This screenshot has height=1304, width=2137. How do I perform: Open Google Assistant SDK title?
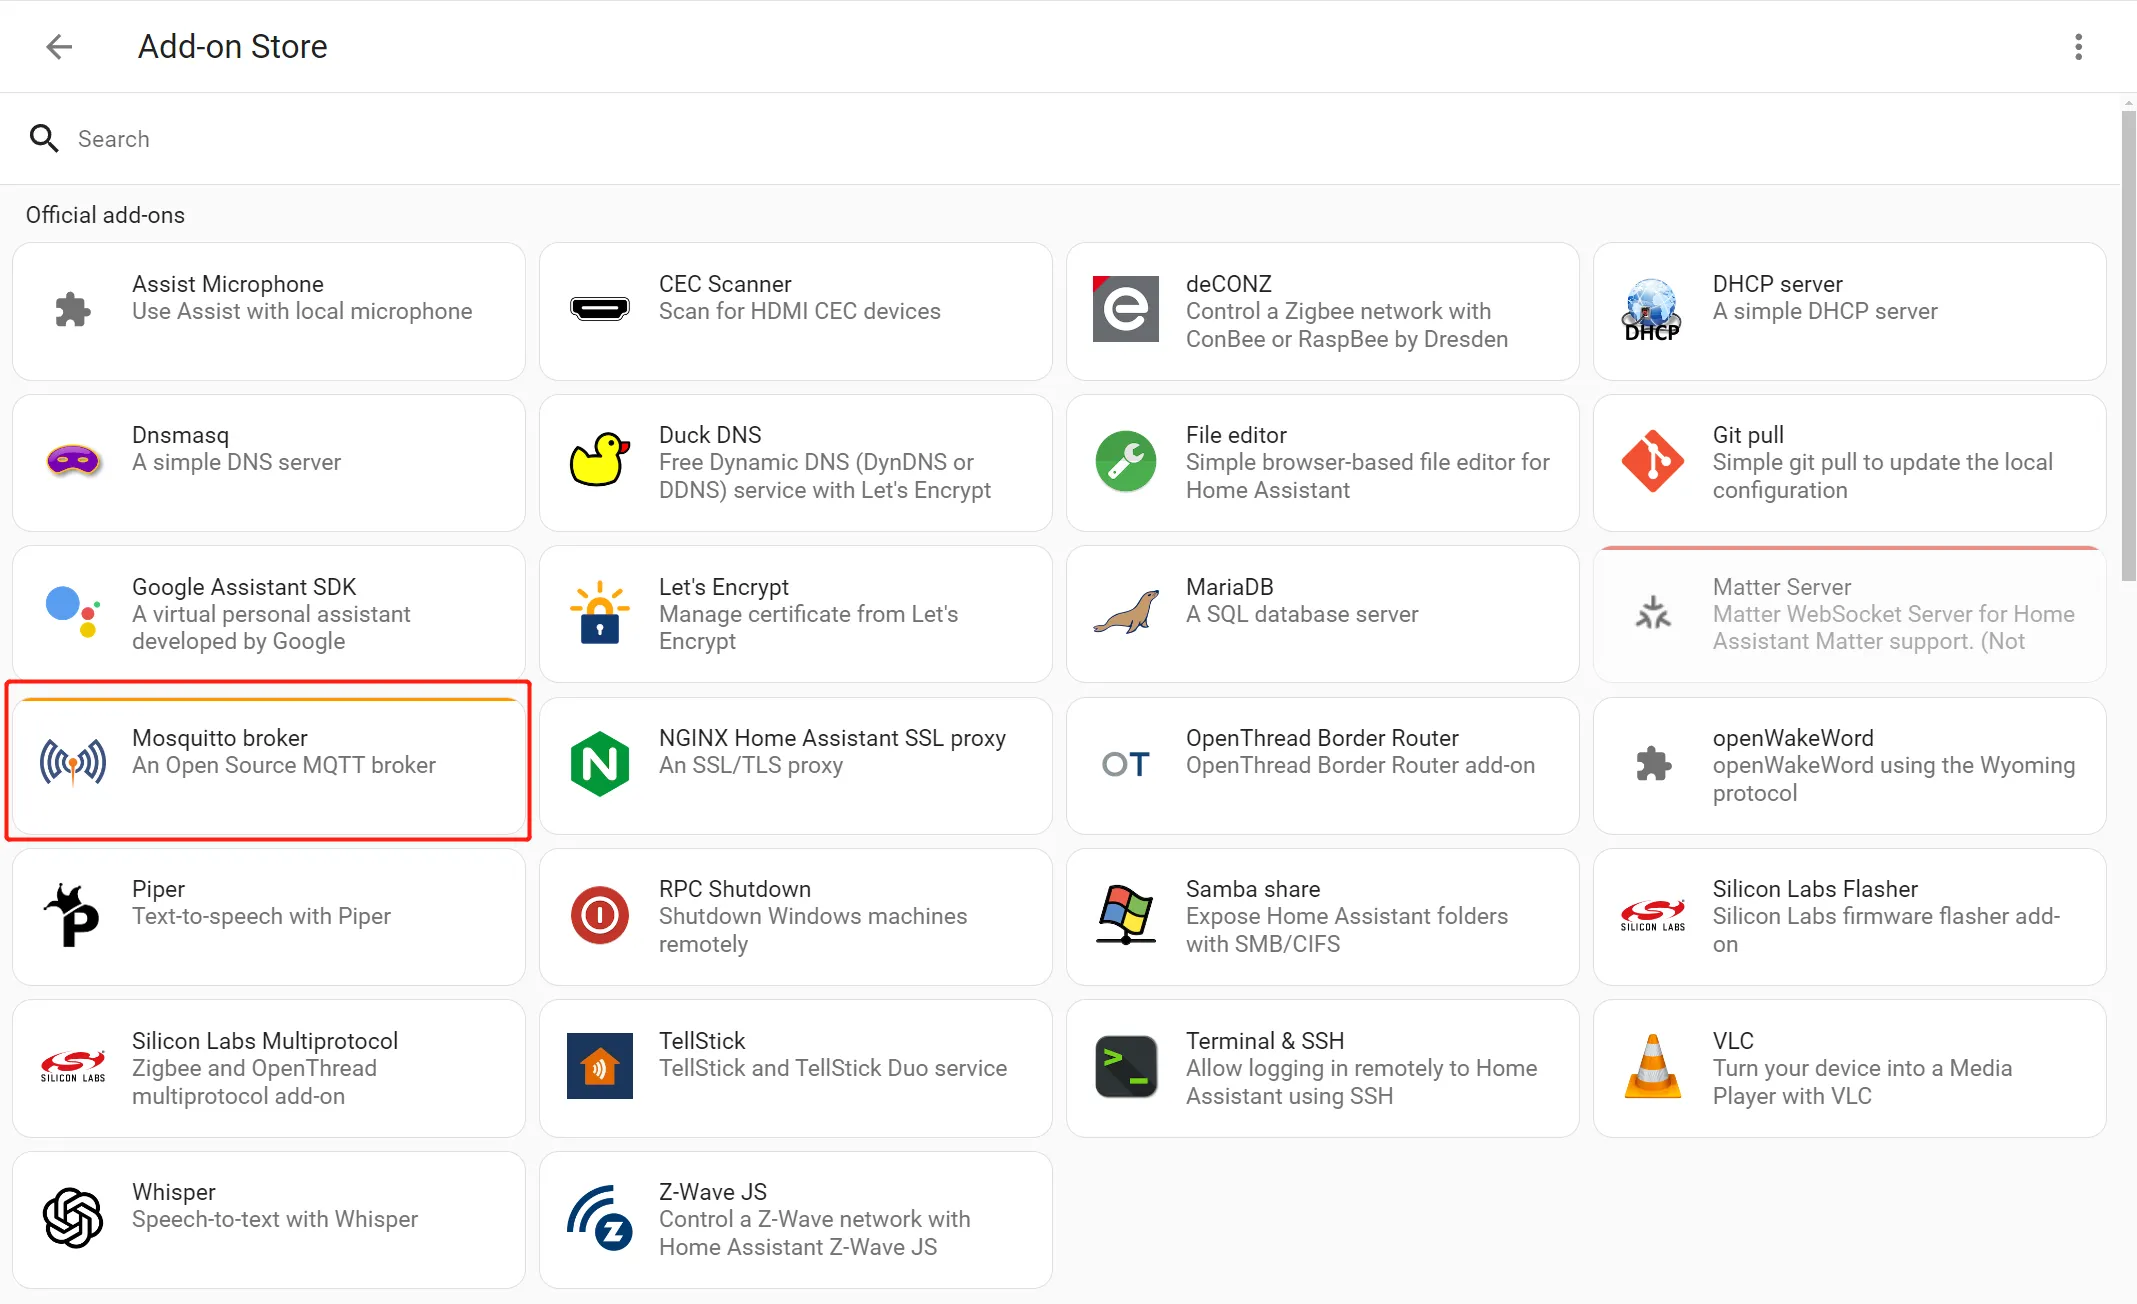pos(244,587)
